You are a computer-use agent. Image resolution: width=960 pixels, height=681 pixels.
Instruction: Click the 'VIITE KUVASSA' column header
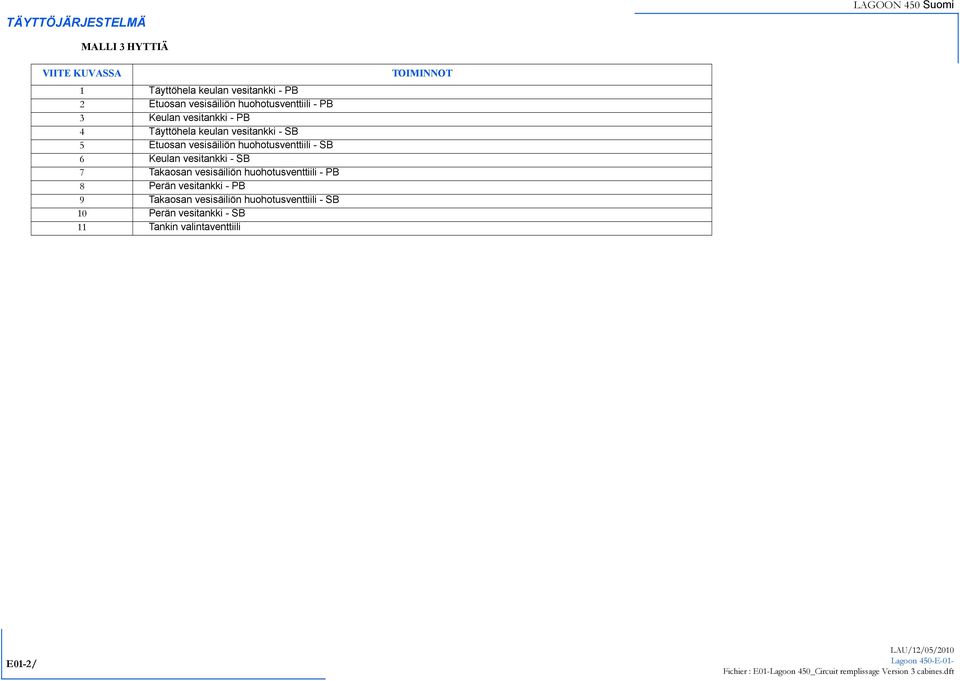coord(82,73)
